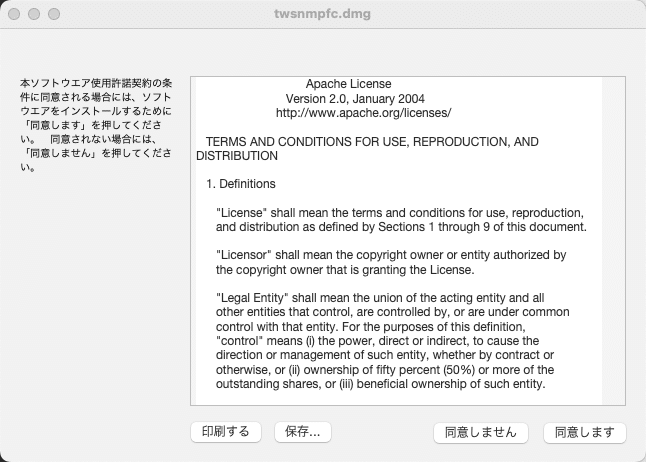Screen dimensions: 646x462
Task: Zoom the twsnmpfc.dmg window
Action: point(54,14)
